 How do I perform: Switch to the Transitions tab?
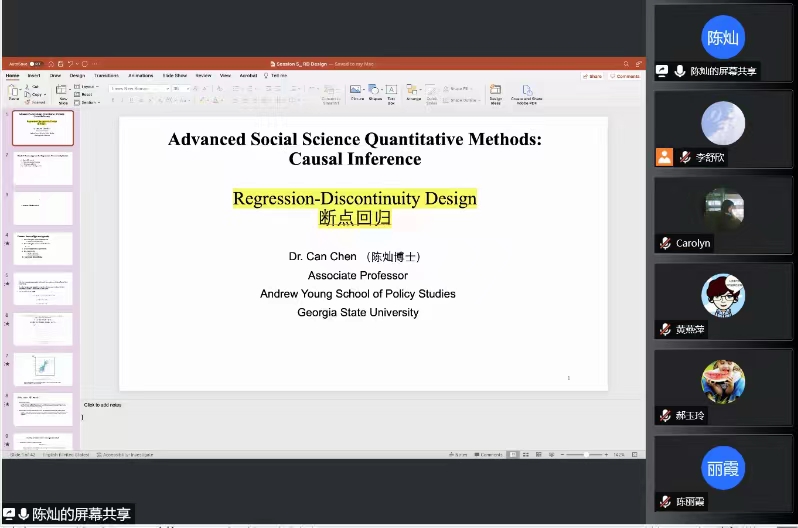coord(106,75)
